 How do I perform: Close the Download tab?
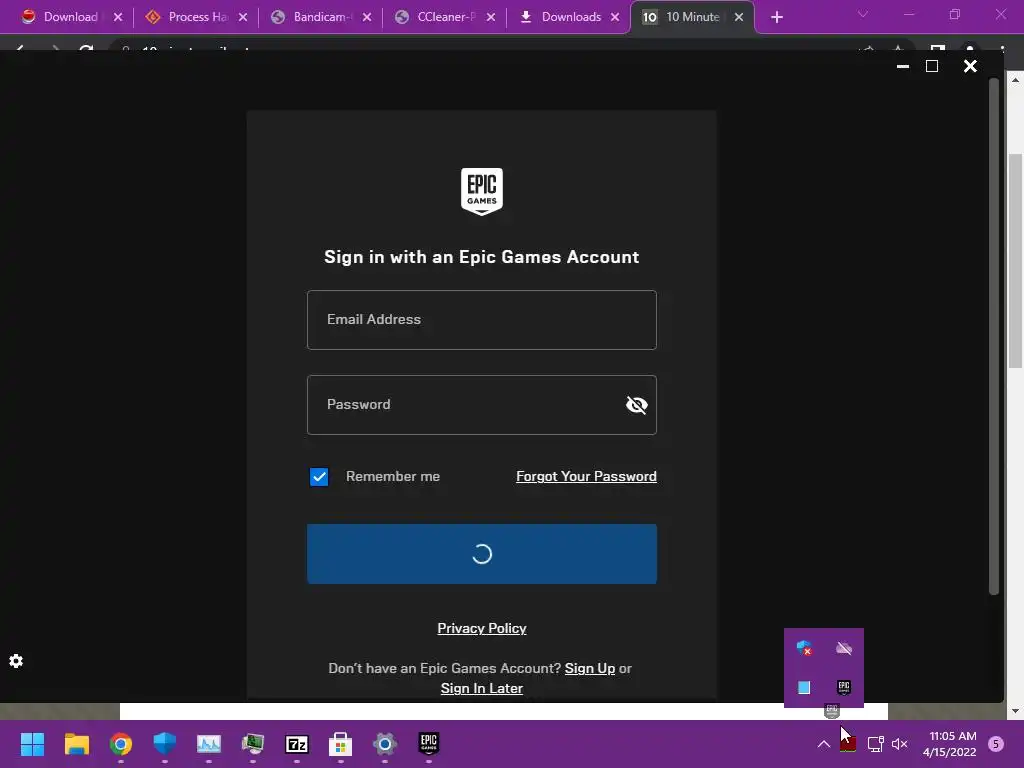click(118, 17)
